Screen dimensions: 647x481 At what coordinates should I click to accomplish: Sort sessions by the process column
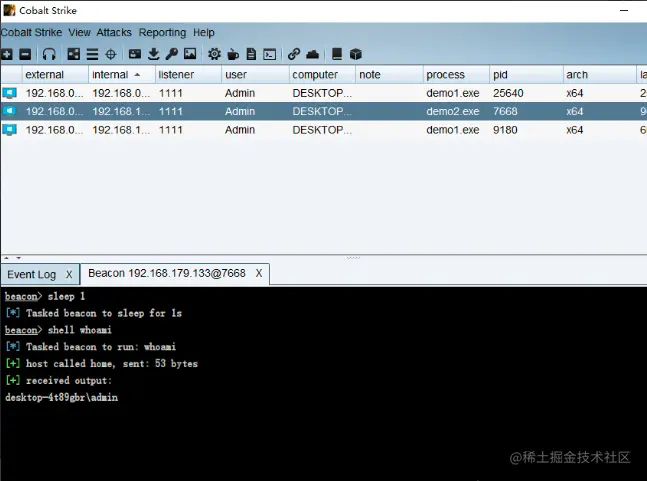[x=456, y=75]
